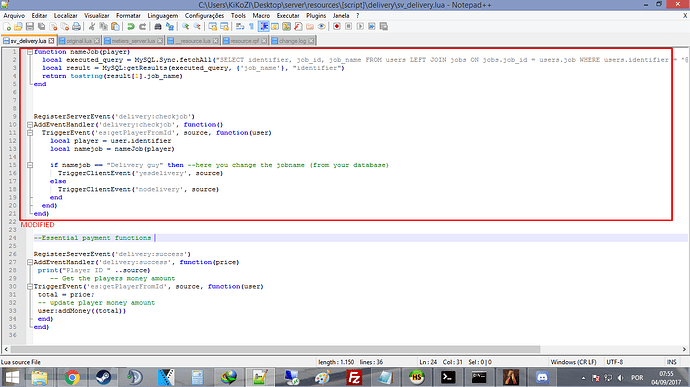The height and width of the screenshot is (387, 690).
Task: Toggle Synchronize Horizontal Scrolling icon
Action: [x=224, y=26]
